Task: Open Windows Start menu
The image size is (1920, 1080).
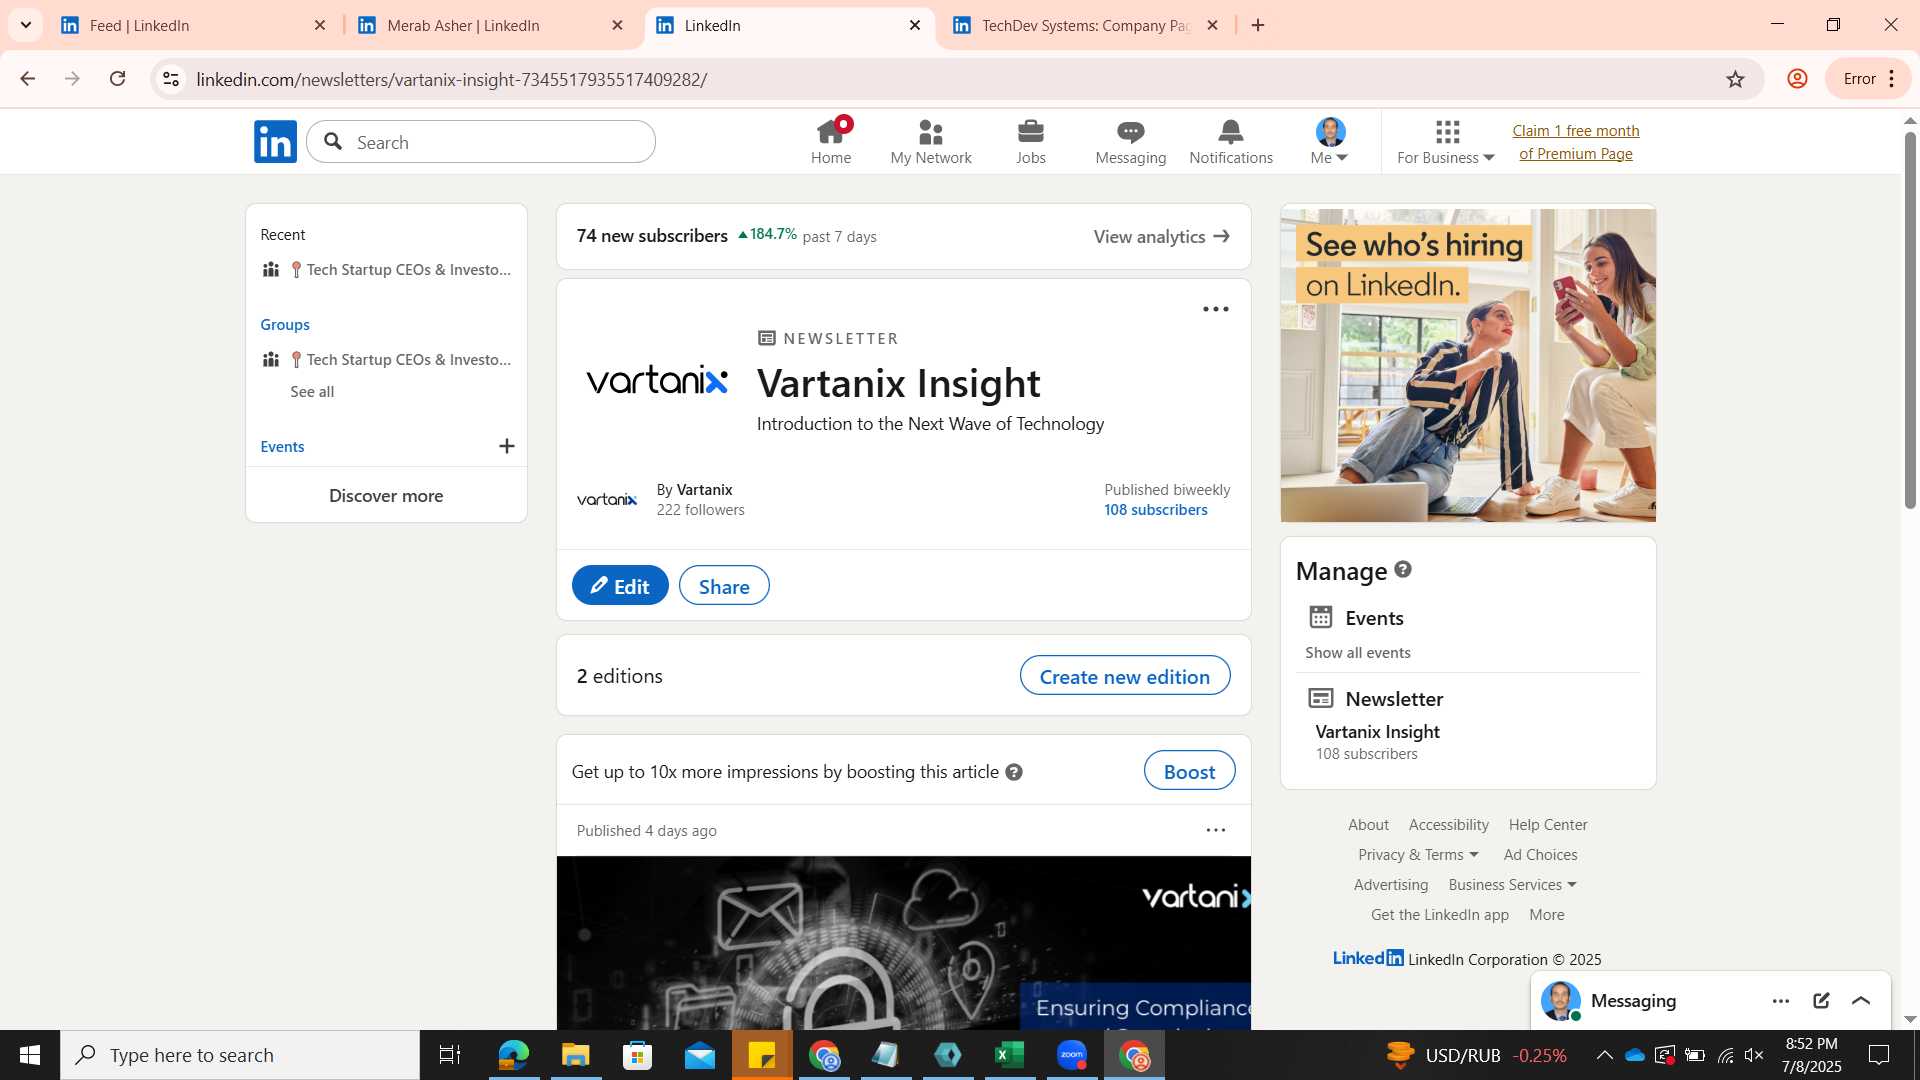Action: click(30, 1055)
